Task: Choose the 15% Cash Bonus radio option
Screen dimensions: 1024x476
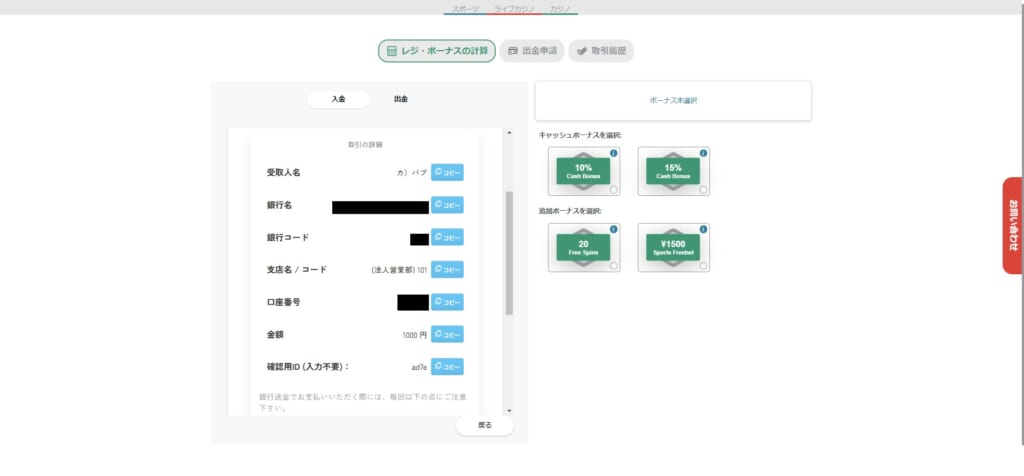Action: (x=703, y=190)
